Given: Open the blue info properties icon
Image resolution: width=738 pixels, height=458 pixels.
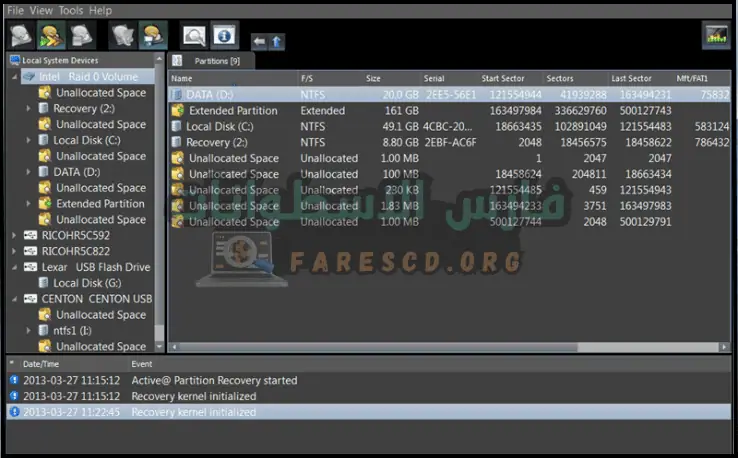Looking at the screenshot, I should pos(224,37).
